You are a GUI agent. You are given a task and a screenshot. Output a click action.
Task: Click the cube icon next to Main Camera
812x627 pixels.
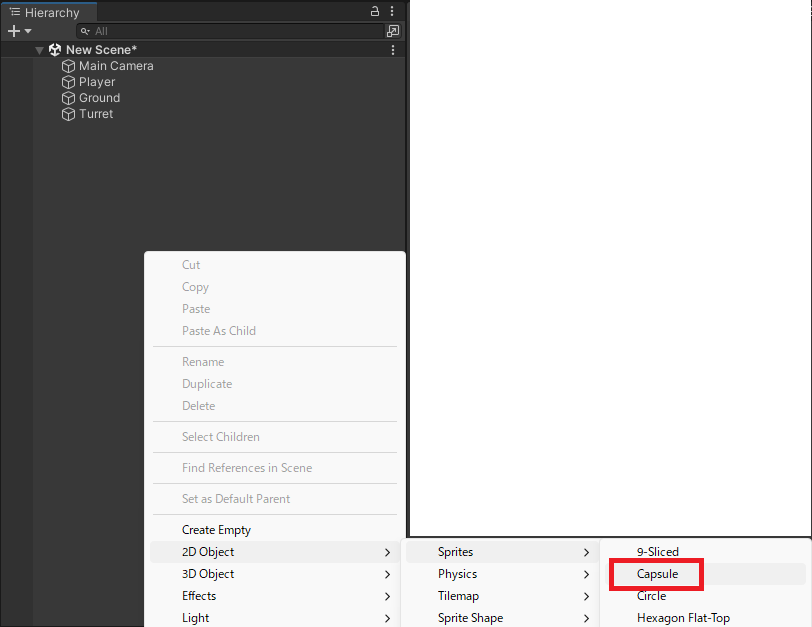(x=68, y=66)
